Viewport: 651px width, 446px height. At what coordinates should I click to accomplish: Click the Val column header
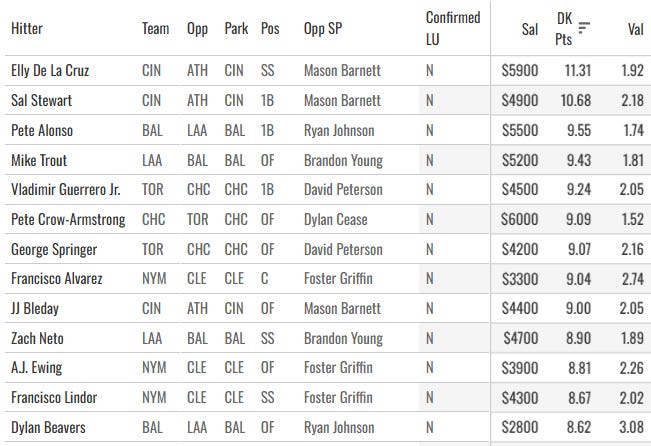[x=635, y=29]
